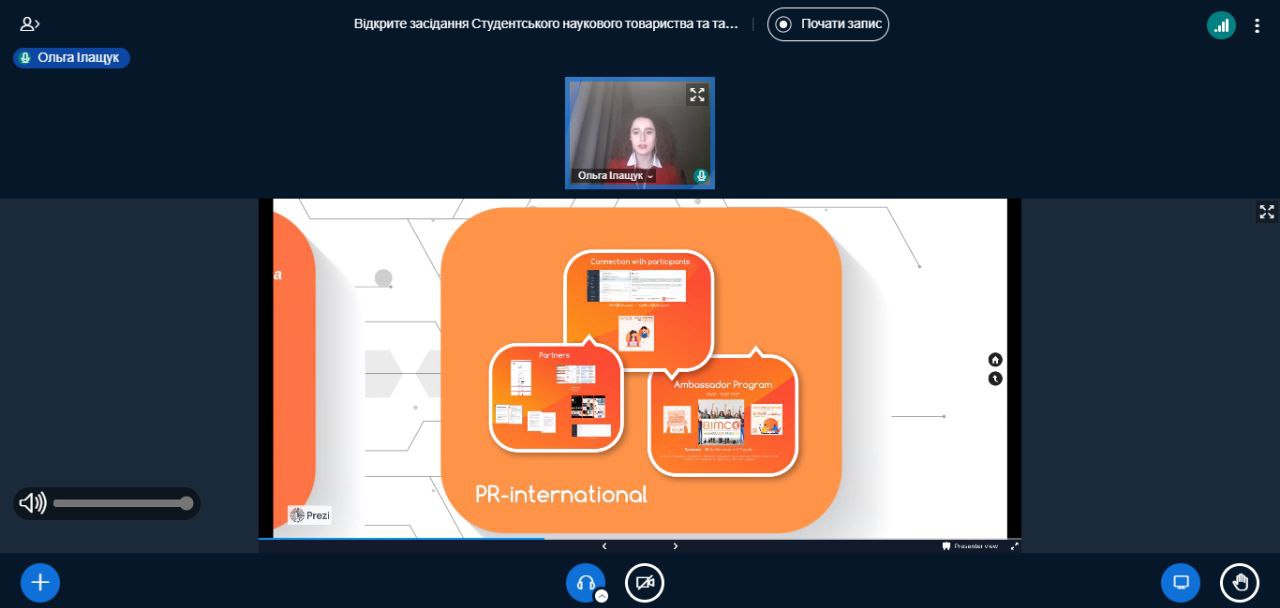
Task: Mute the volume speaker icon
Action: 33,503
